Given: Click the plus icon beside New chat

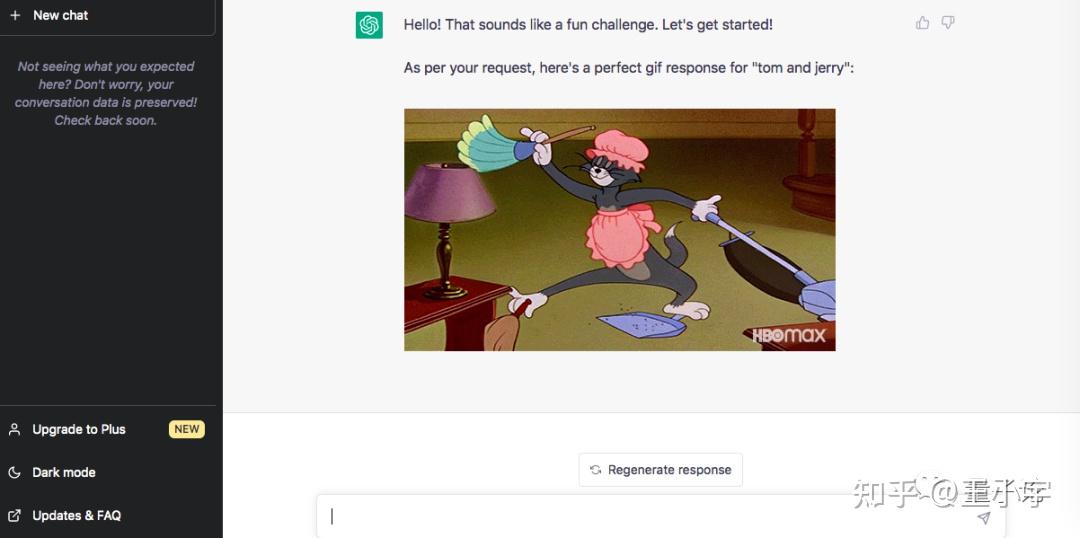Looking at the screenshot, I should tap(14, 15).
